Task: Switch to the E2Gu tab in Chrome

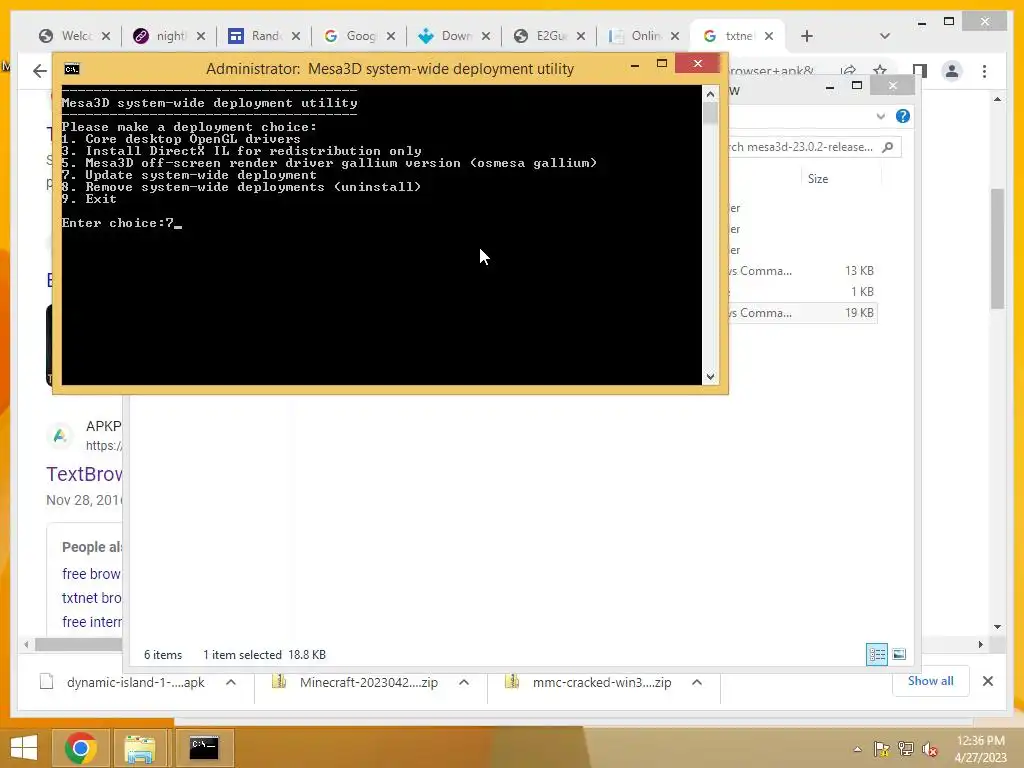Action: 542,36
